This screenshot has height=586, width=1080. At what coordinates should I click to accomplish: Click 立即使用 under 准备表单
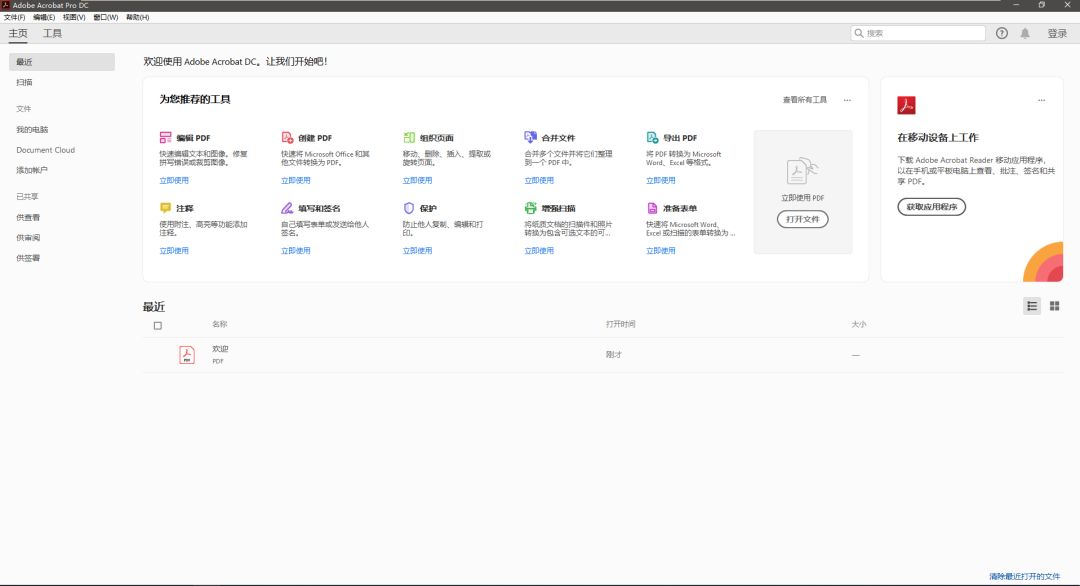click(x=661, y=251)
